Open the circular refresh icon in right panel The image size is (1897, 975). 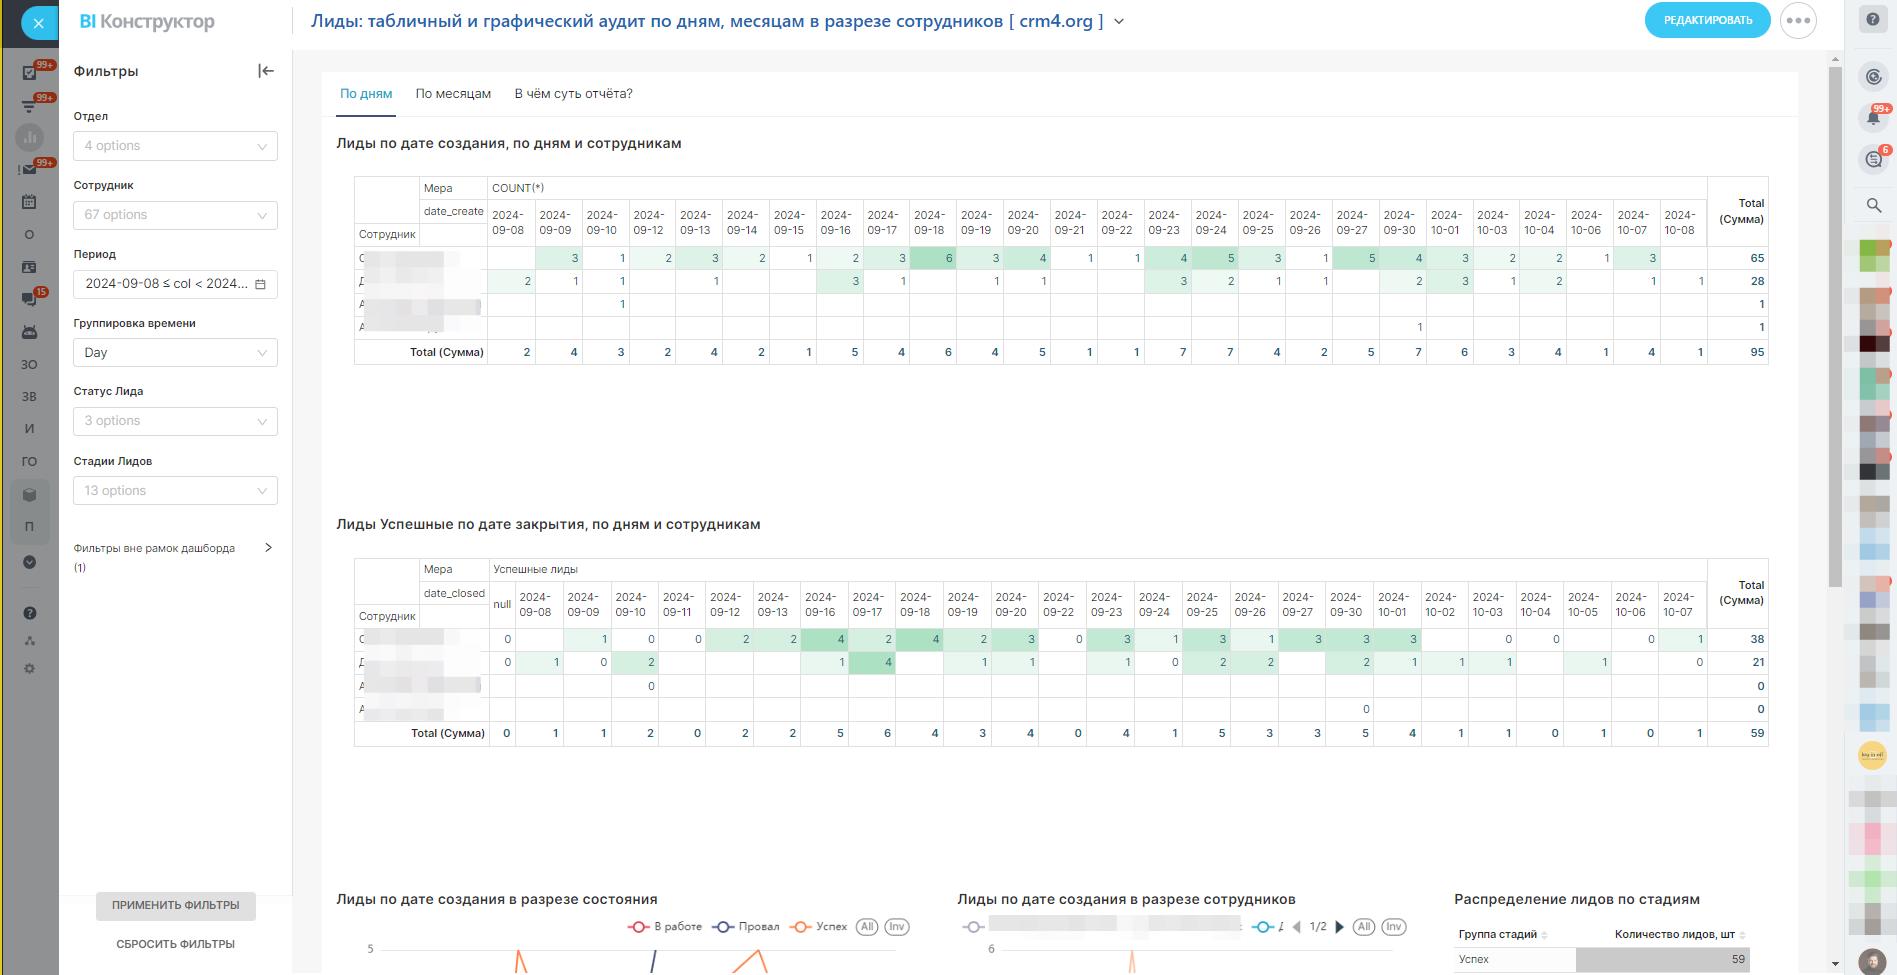coord(1873,76)
